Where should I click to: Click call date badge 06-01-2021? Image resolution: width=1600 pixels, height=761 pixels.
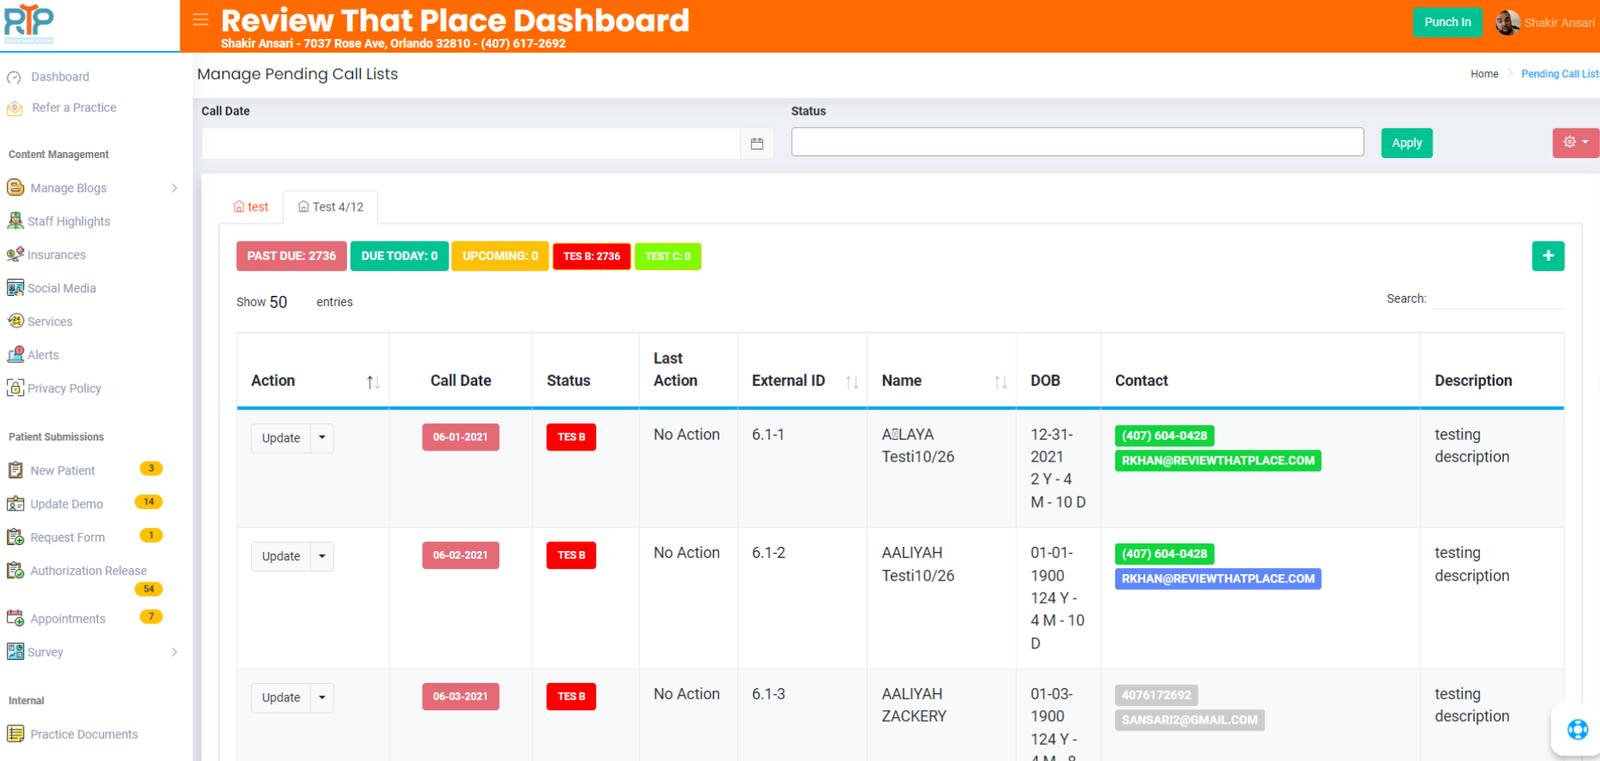point(460,437)
